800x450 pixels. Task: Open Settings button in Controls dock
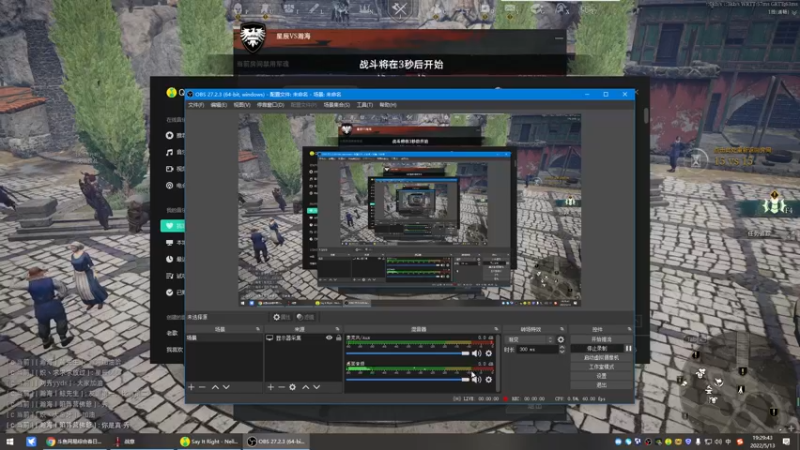pyautogui.click(x=601, y=376)
